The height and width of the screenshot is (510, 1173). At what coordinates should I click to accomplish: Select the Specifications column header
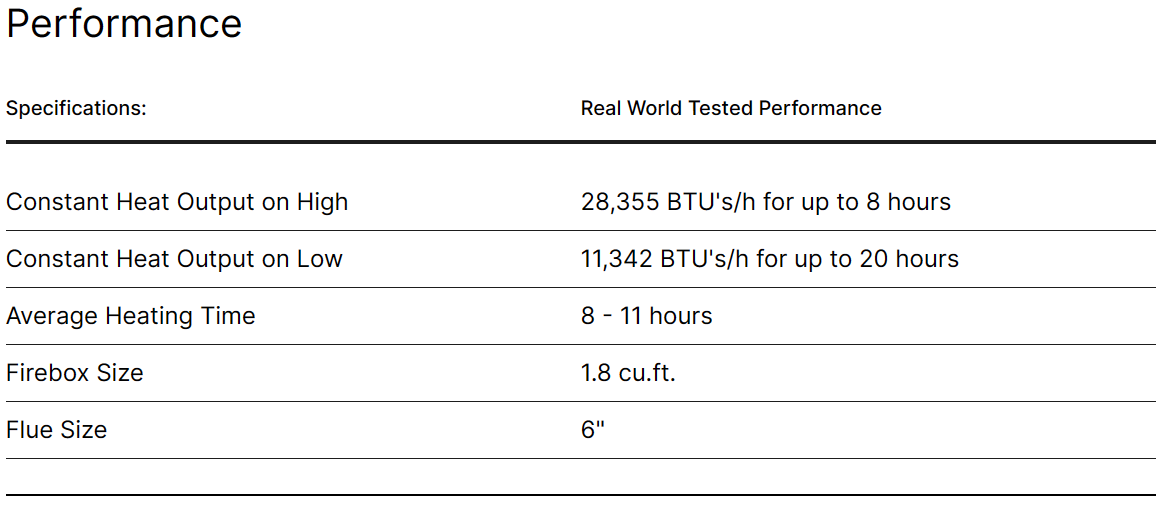tap(76, 108)
